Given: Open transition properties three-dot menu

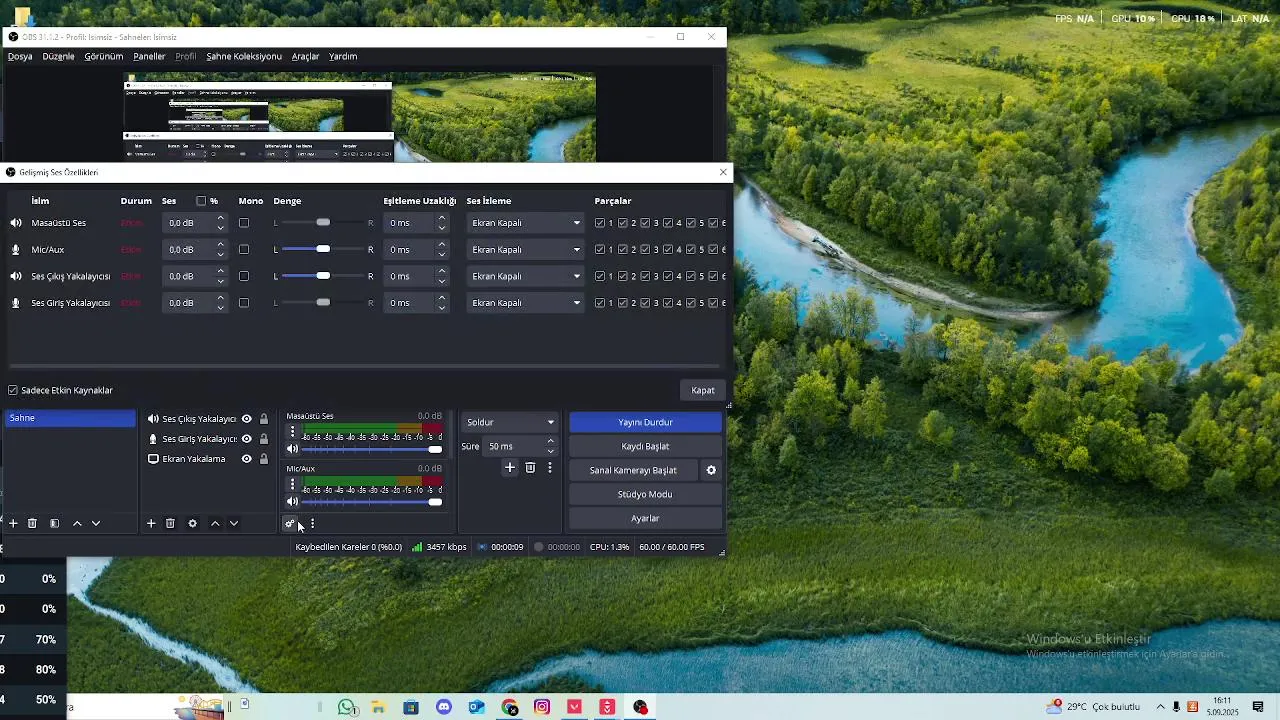Looking at the screenshot, I should [x=549, y=467].
